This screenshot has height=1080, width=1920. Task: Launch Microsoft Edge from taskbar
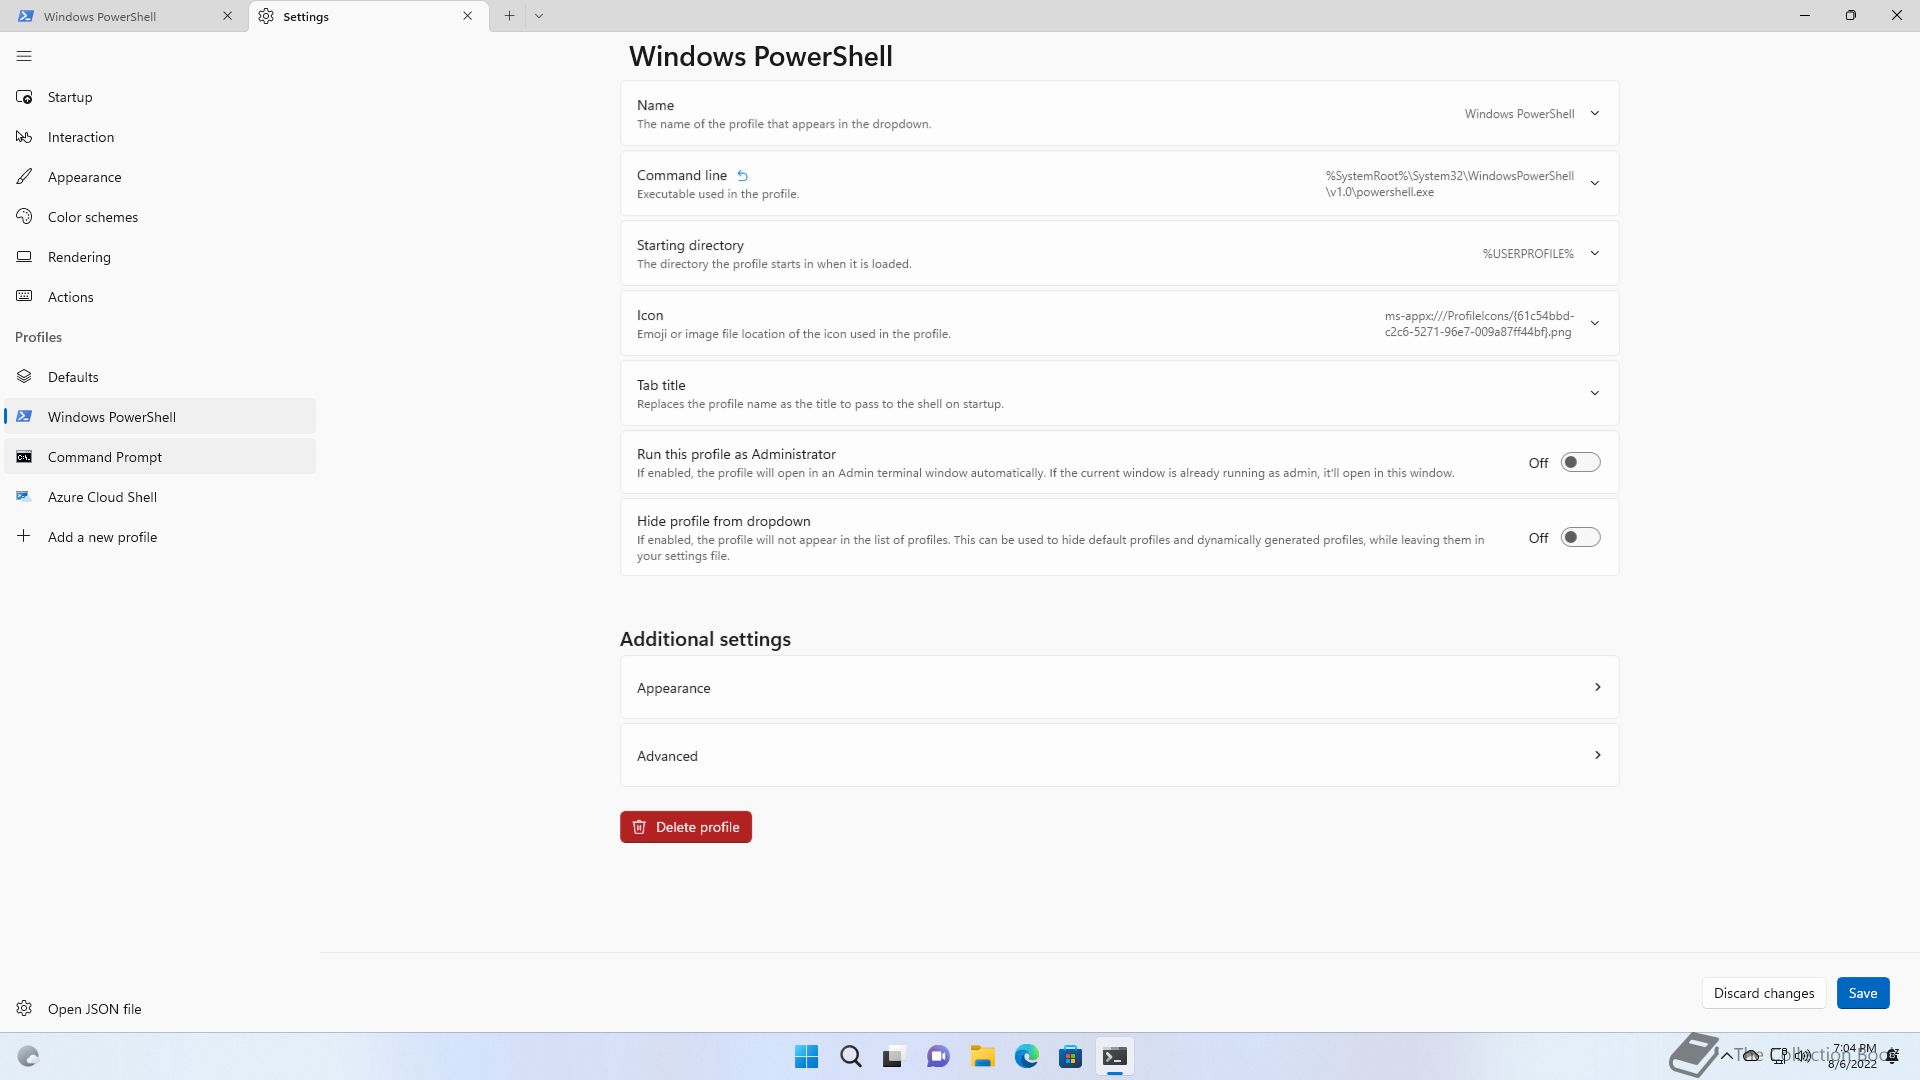(x=1026, y=1056)
